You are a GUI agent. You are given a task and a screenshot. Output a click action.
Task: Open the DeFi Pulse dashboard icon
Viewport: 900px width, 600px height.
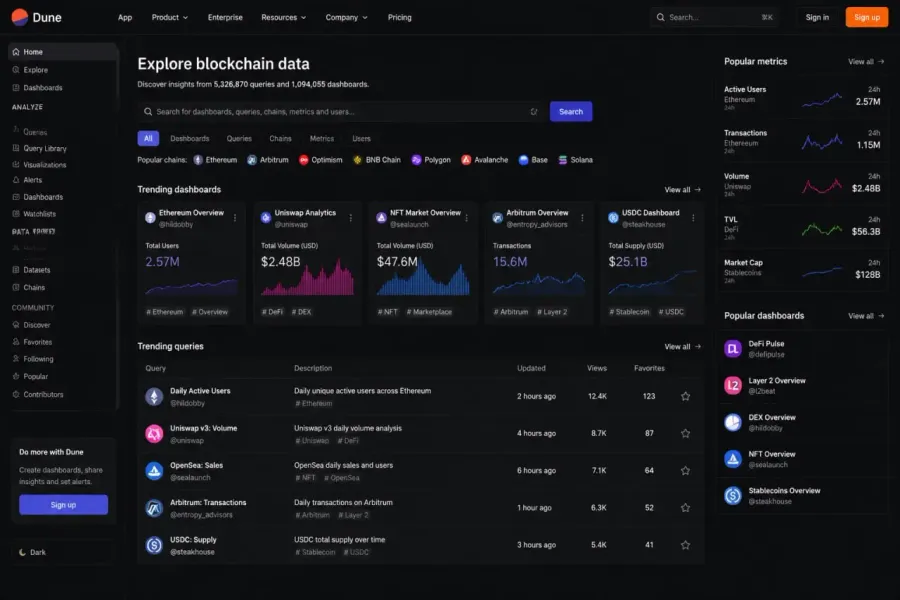click(733, 349)
